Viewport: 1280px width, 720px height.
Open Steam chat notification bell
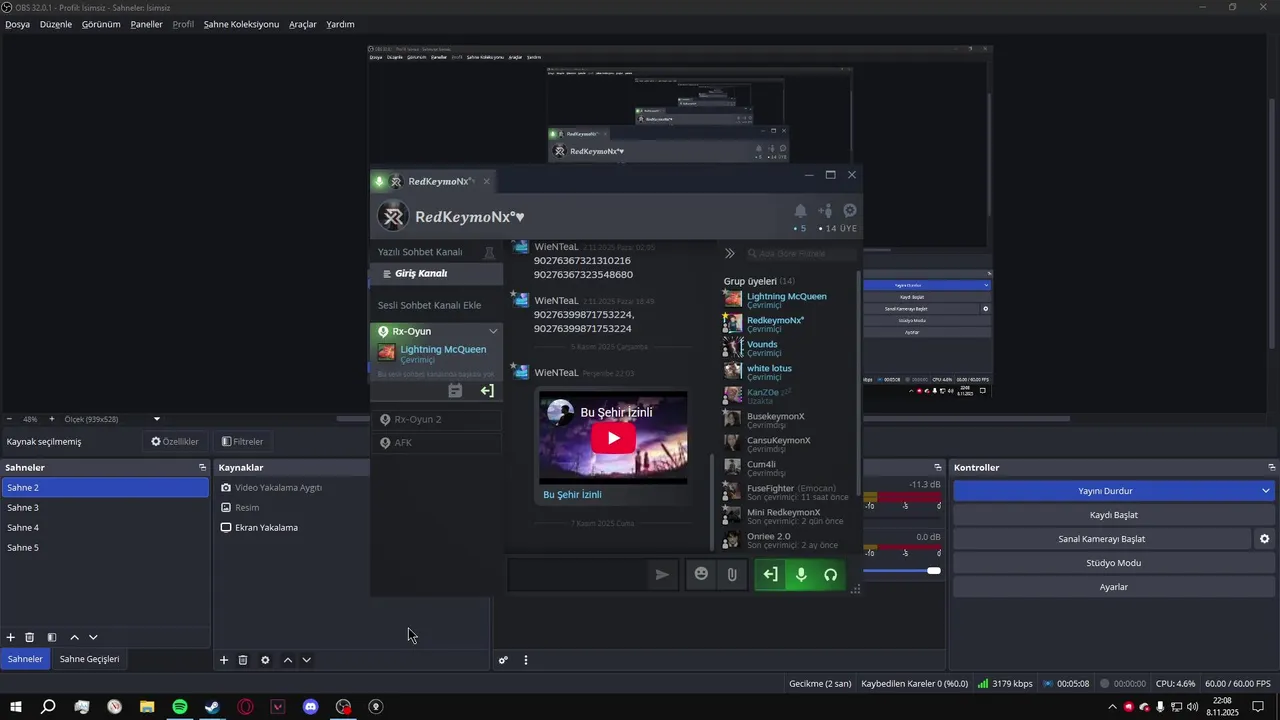[x=800, y=211]
